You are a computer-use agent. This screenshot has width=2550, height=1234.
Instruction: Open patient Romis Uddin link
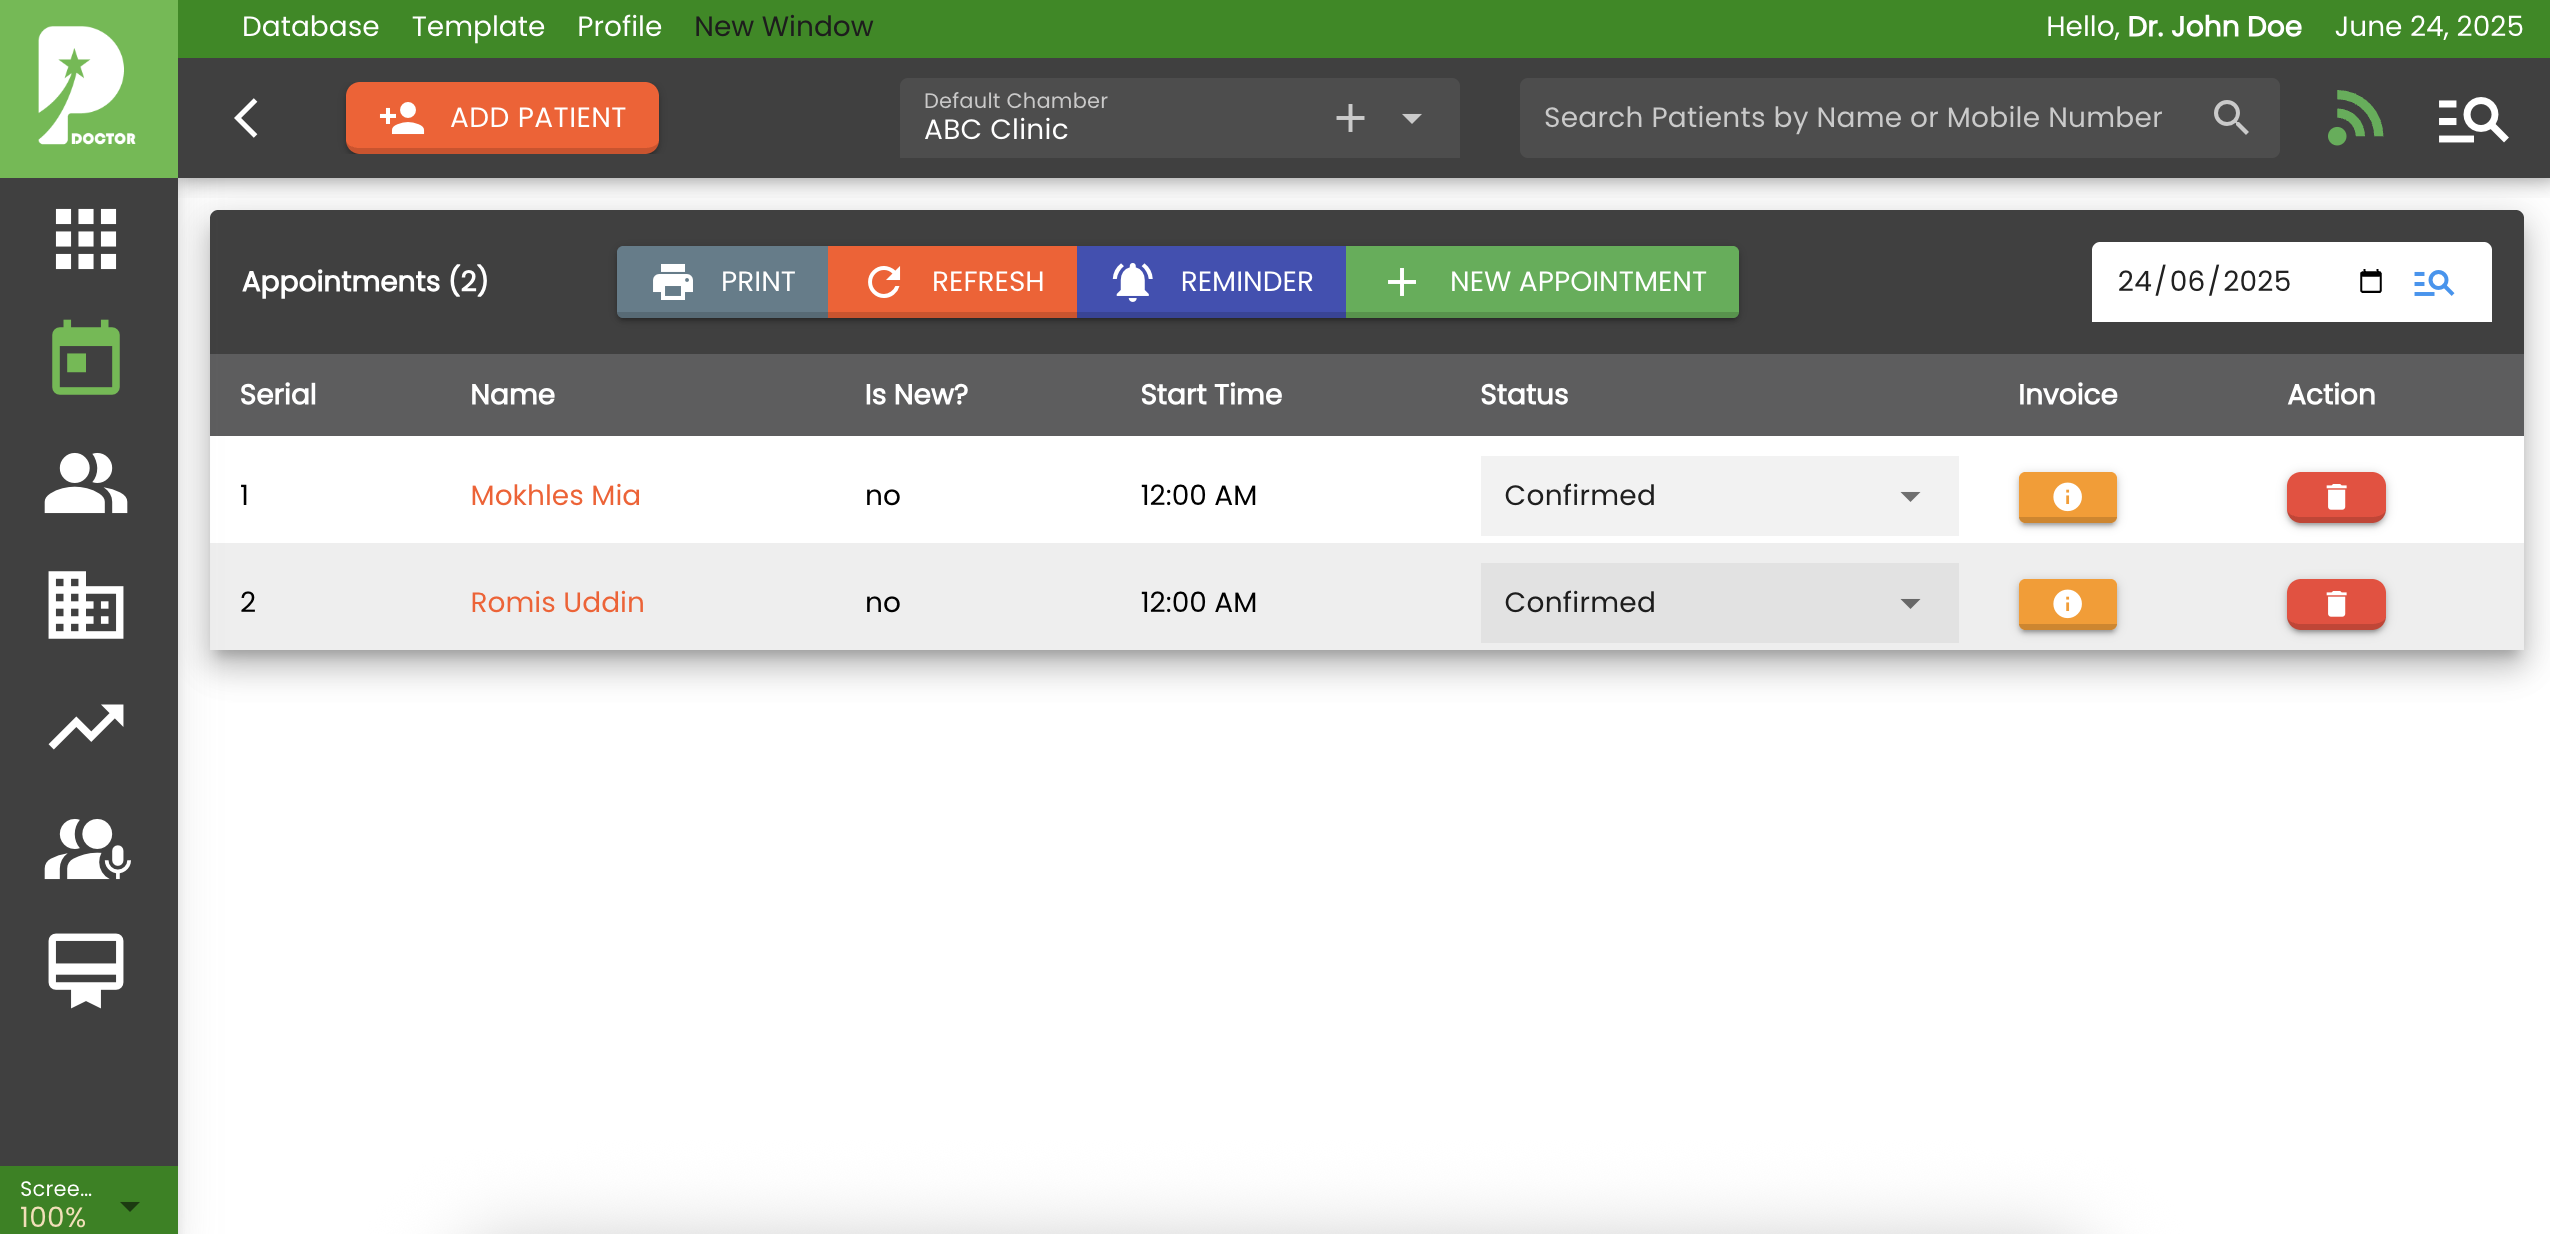point(557,603)
